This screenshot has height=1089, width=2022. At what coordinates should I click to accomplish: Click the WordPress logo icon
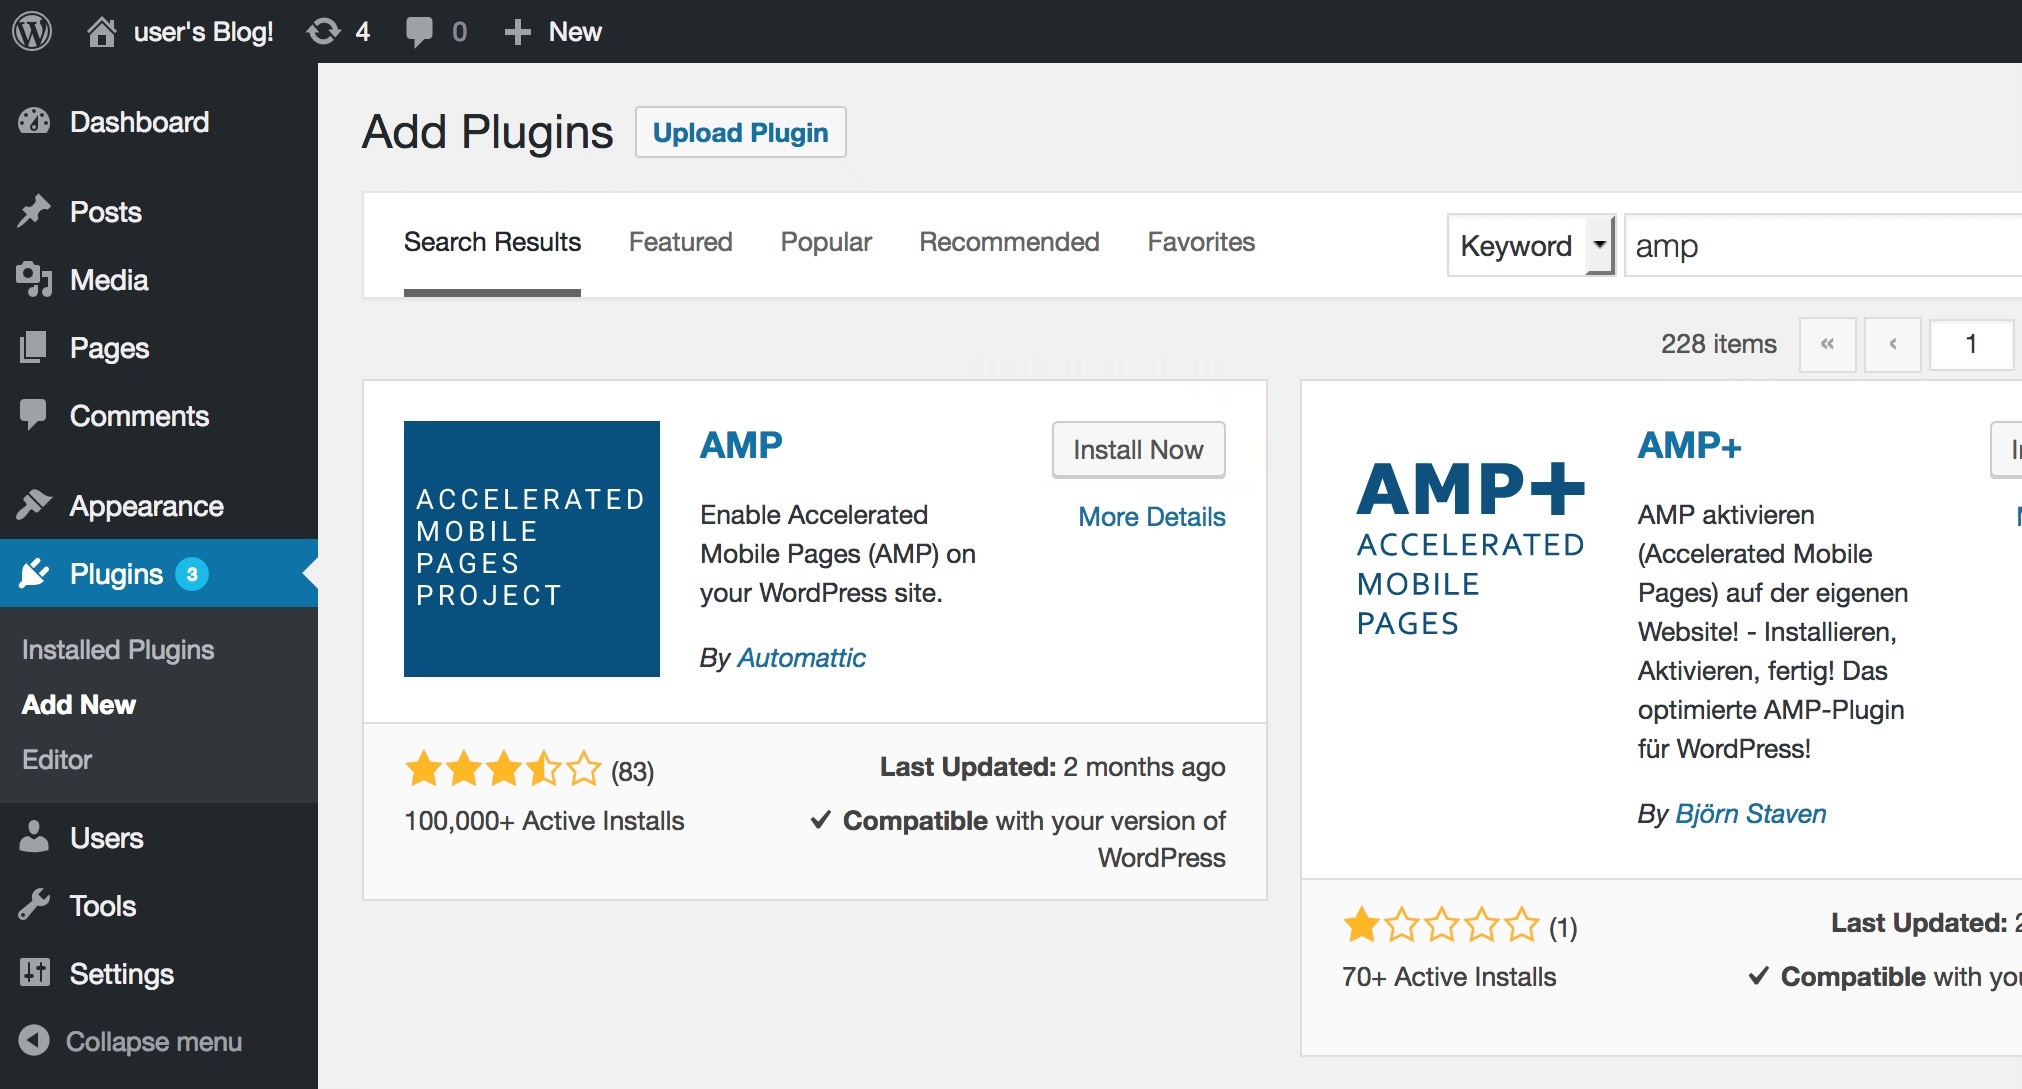32,31
